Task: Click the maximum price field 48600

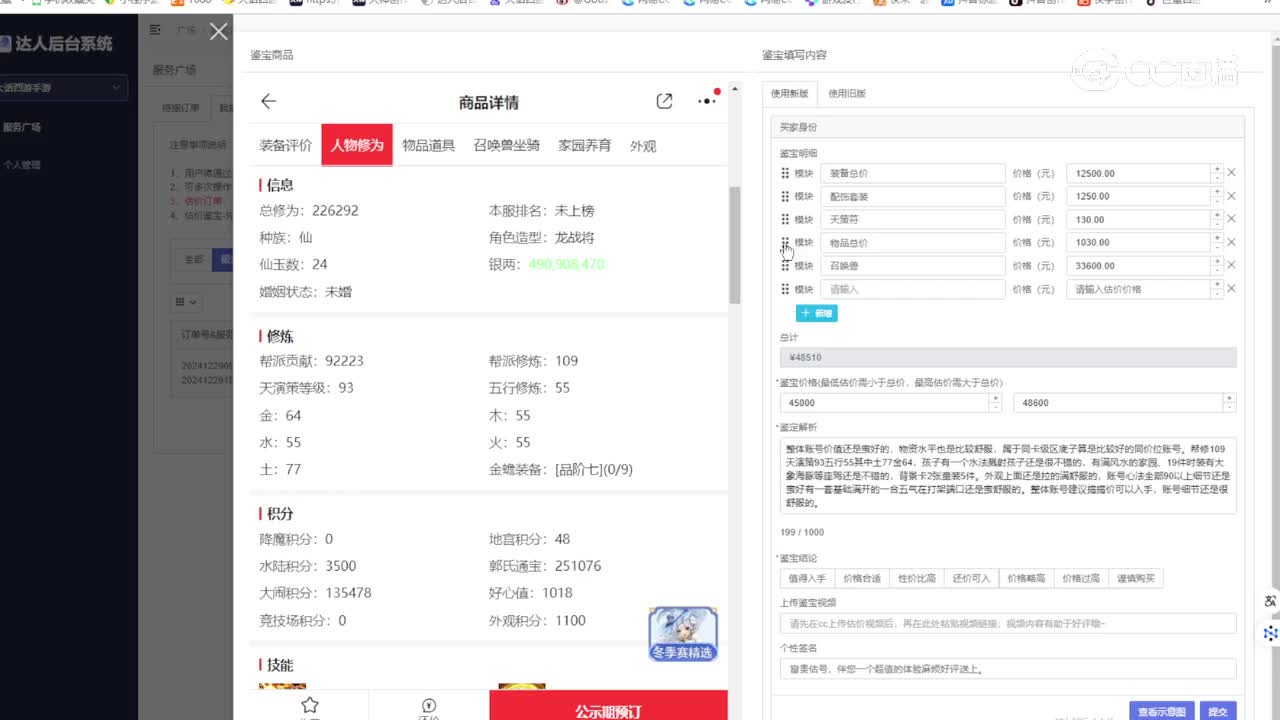Action: click(1118, 402)
